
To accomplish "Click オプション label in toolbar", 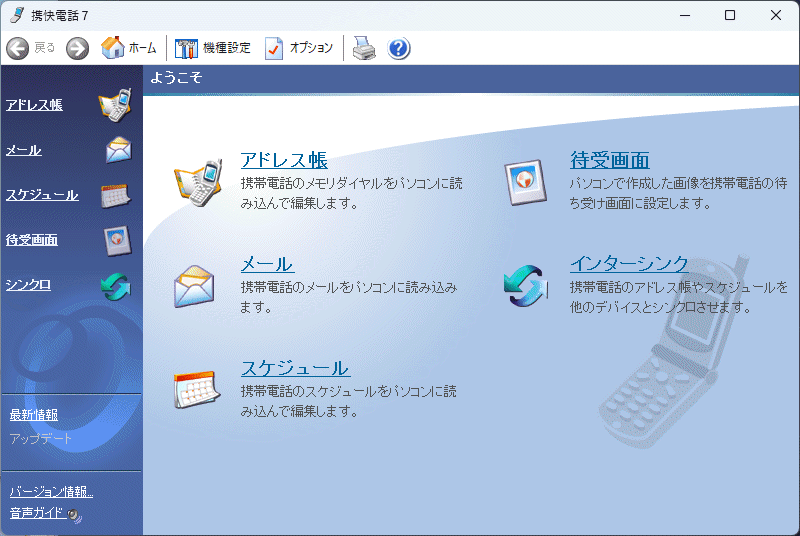I will (x=311, y=48).
